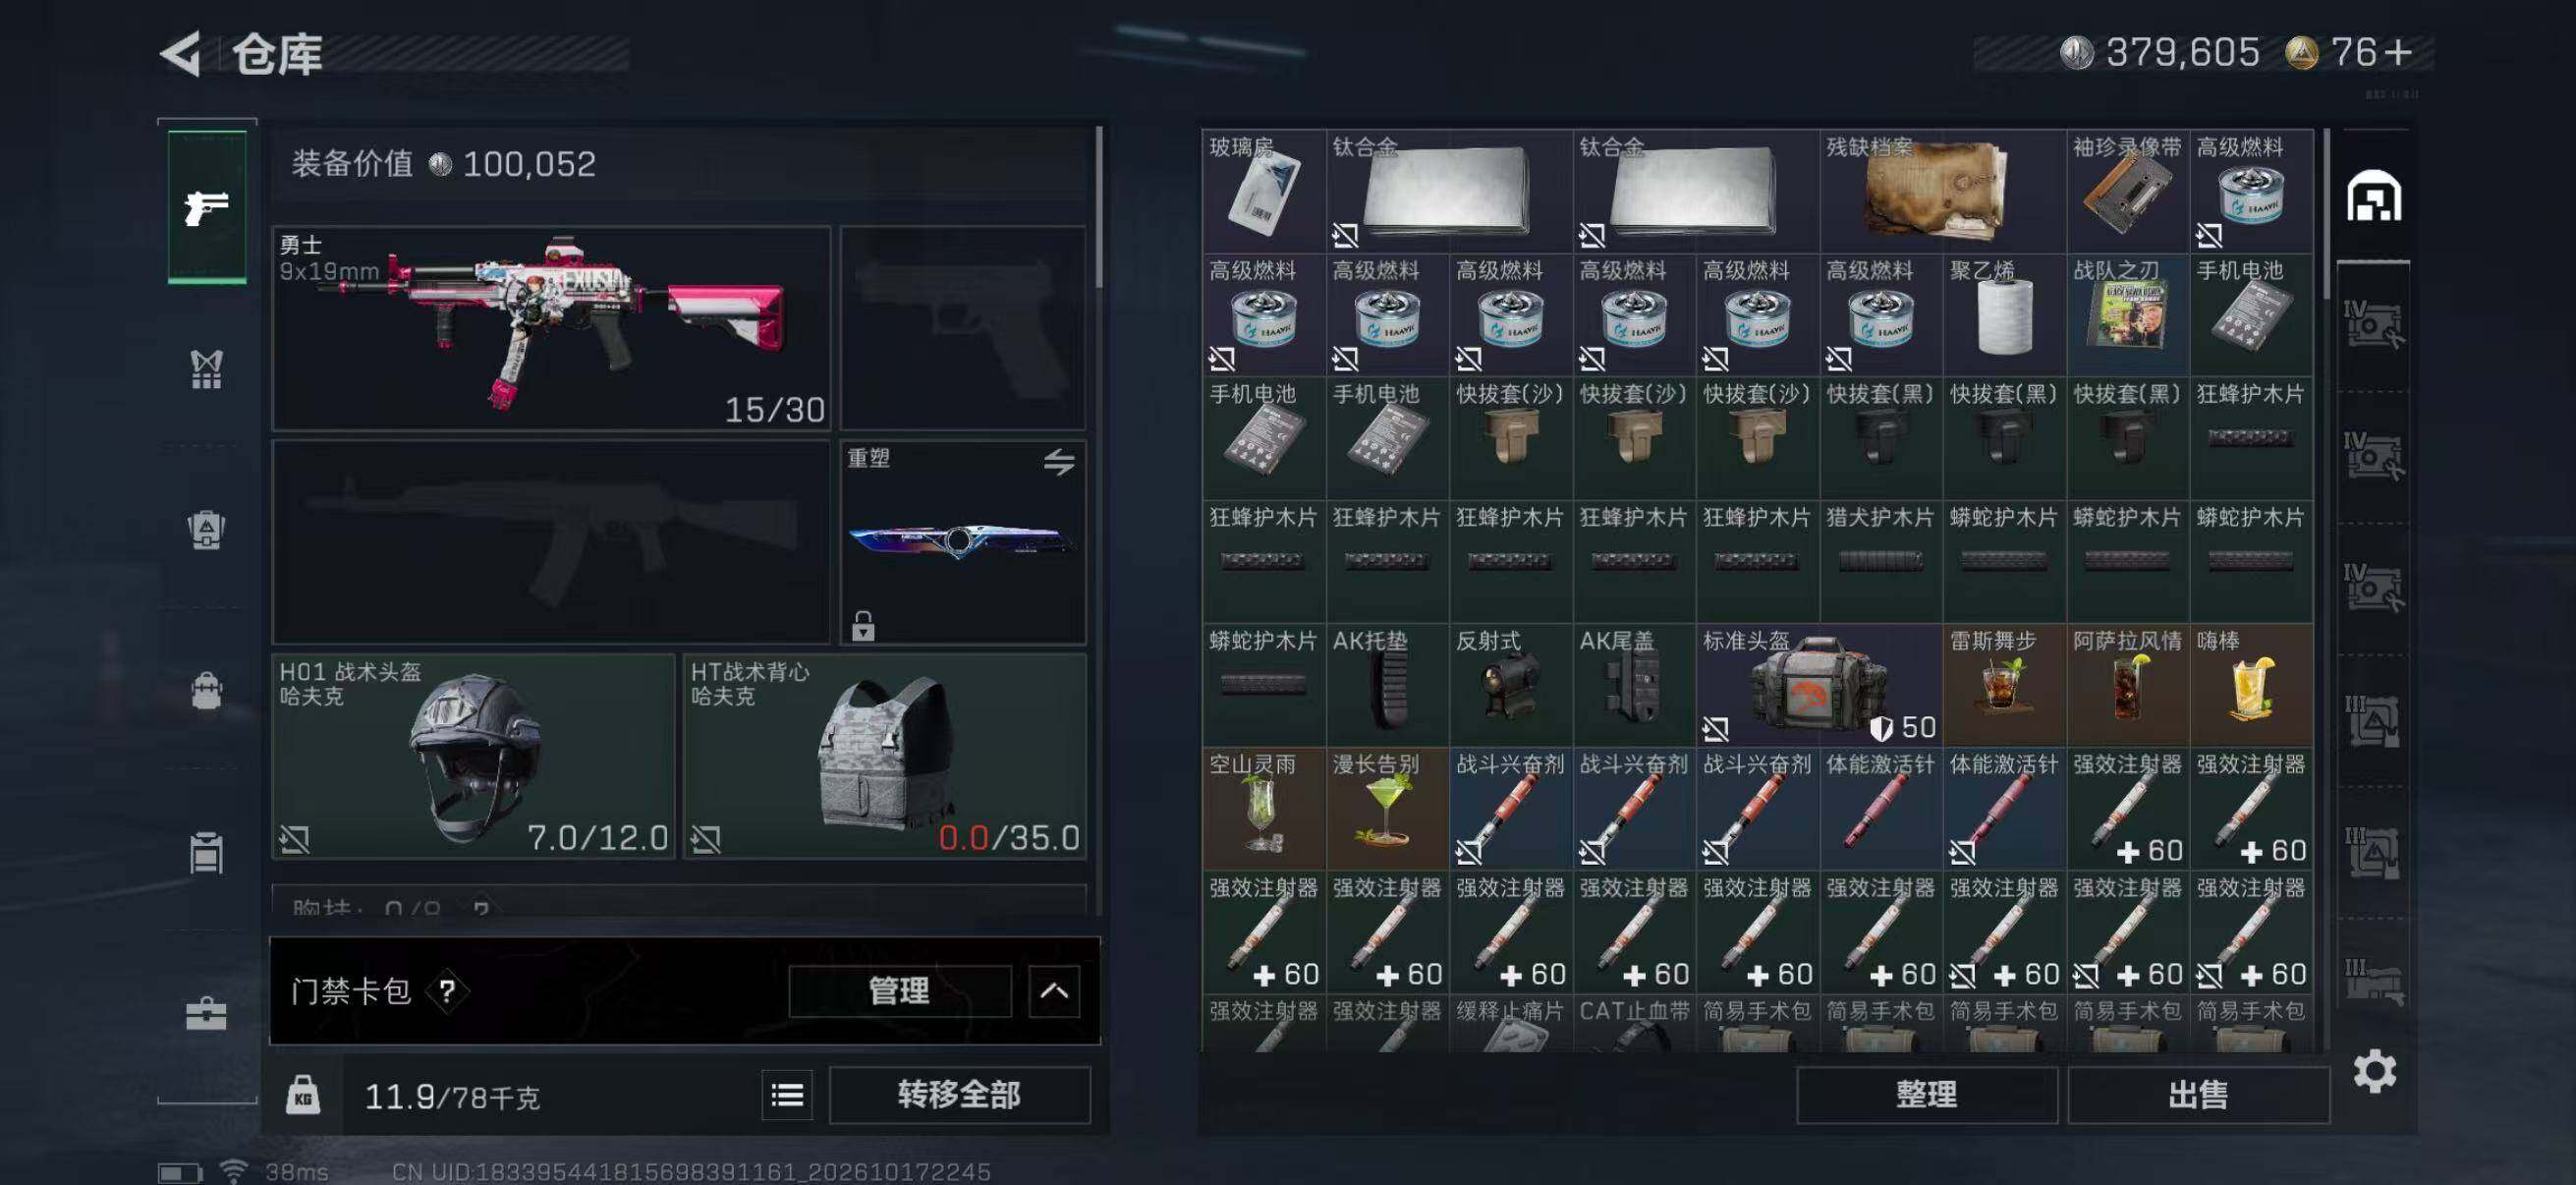The image size is (2576, 1185).
Task: Select the 聚乙烯 white spool item
Action: (x=2004, y=315)
